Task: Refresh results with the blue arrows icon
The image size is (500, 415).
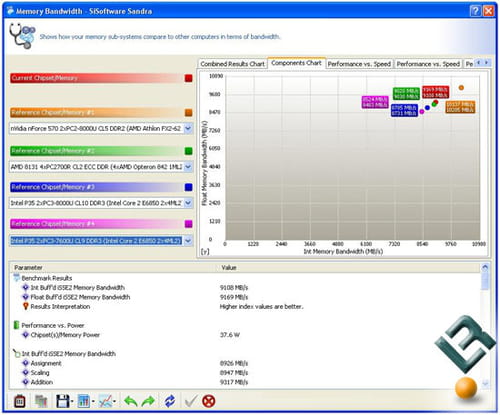Action: (x=170, y=401)
